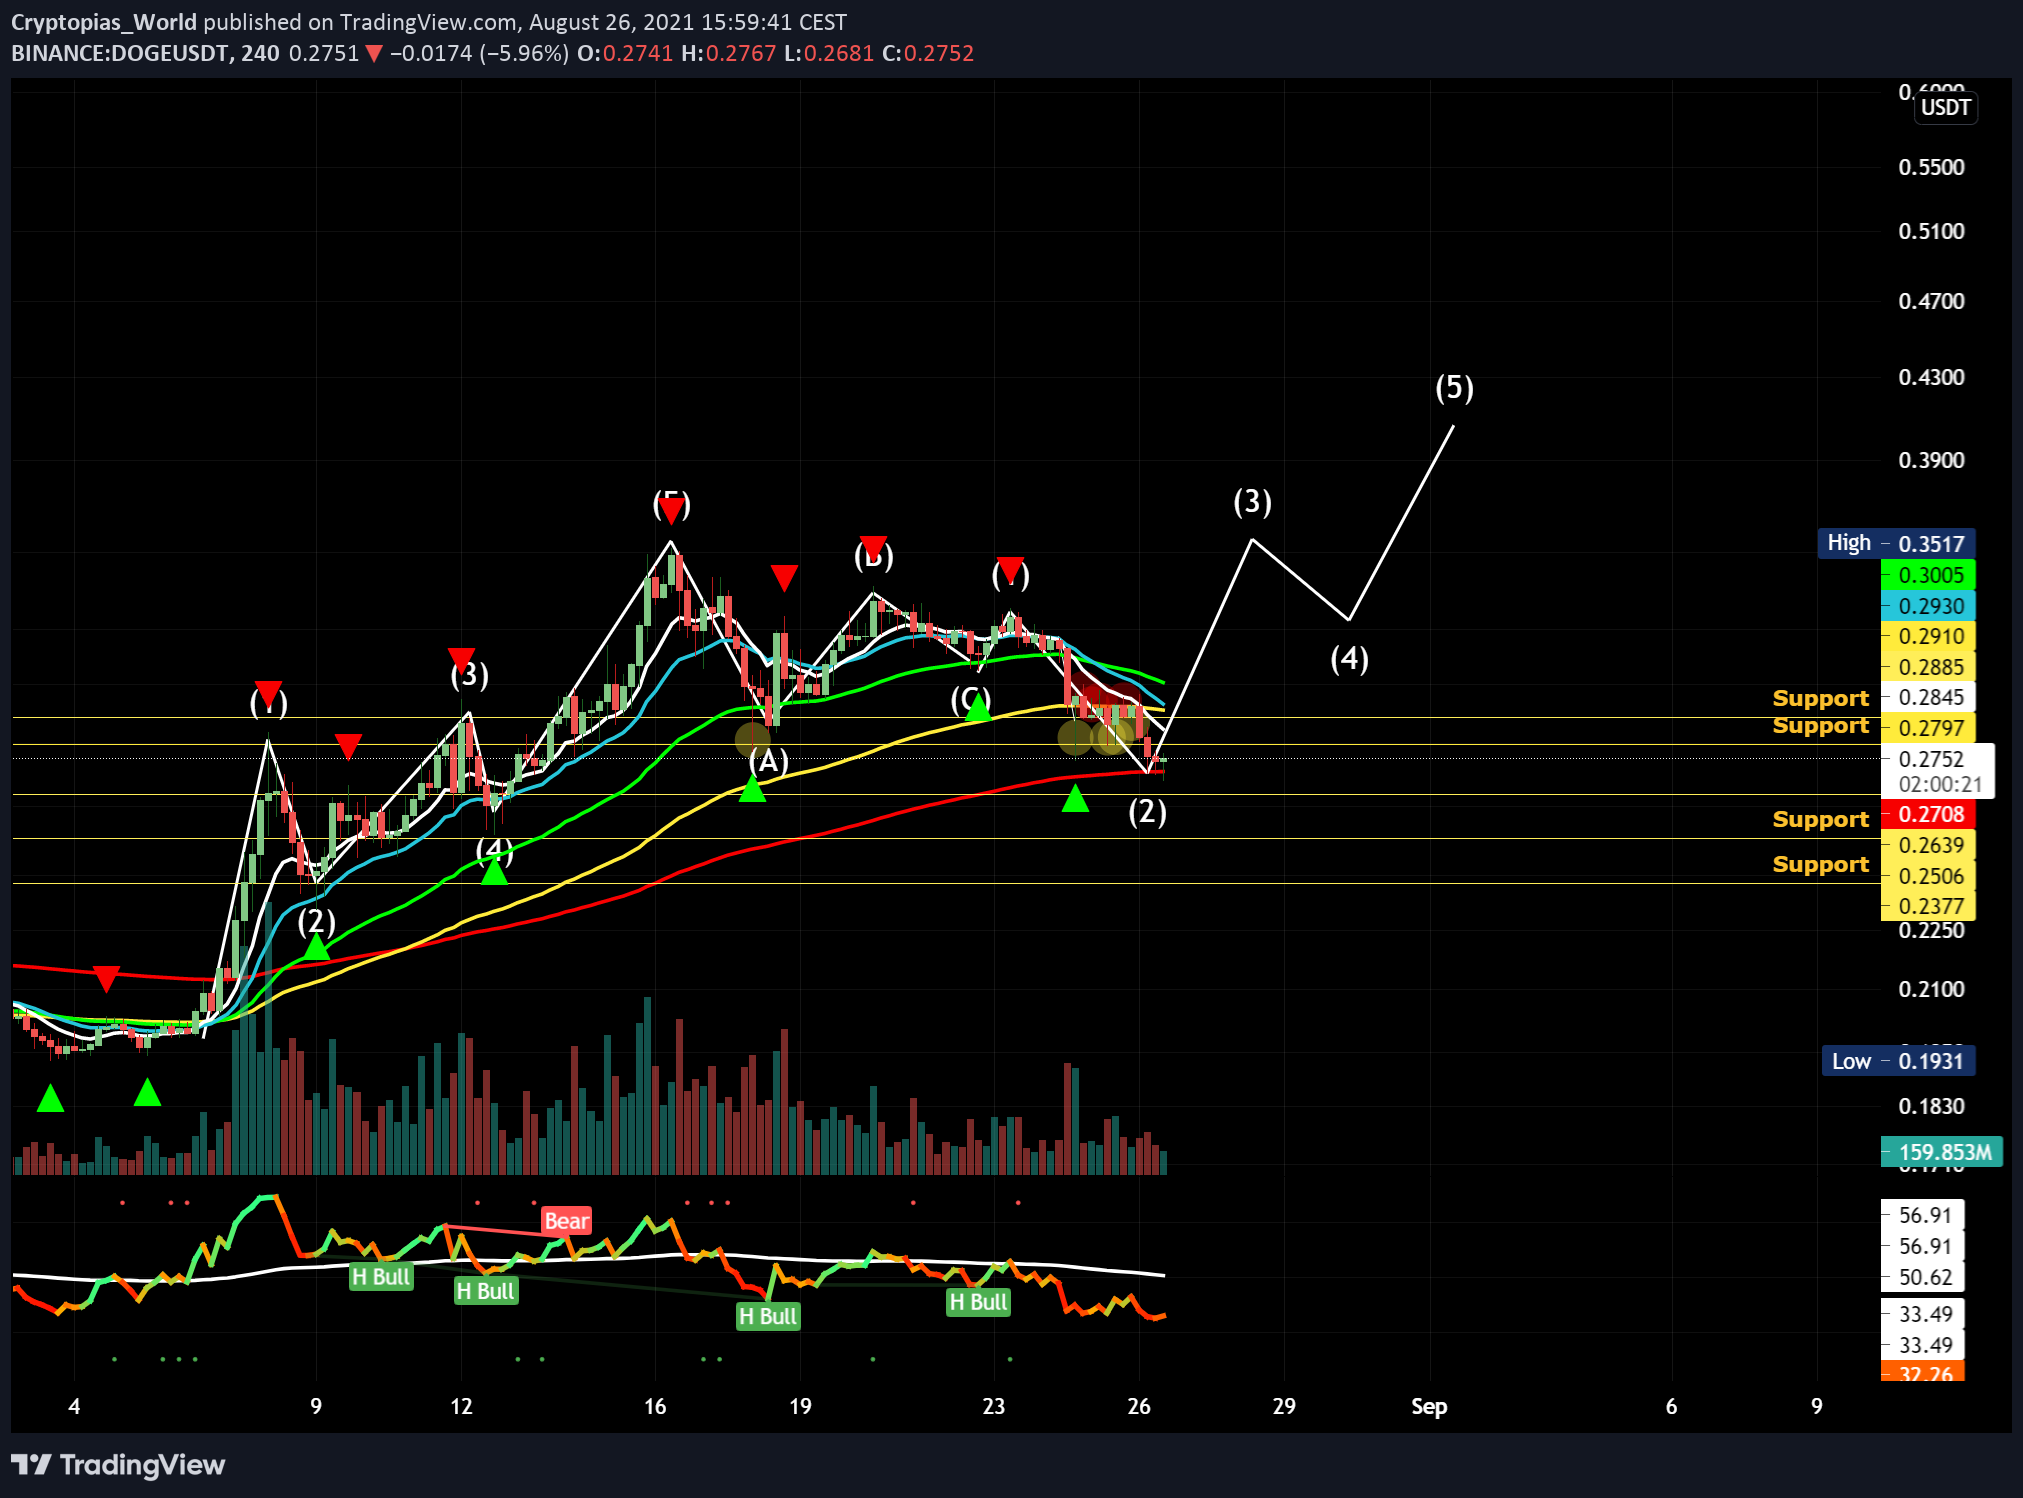This screenshot has width=2023, height=1498.
Task: Click the 0.2506 support price tag
Action: click(1929, 876)
